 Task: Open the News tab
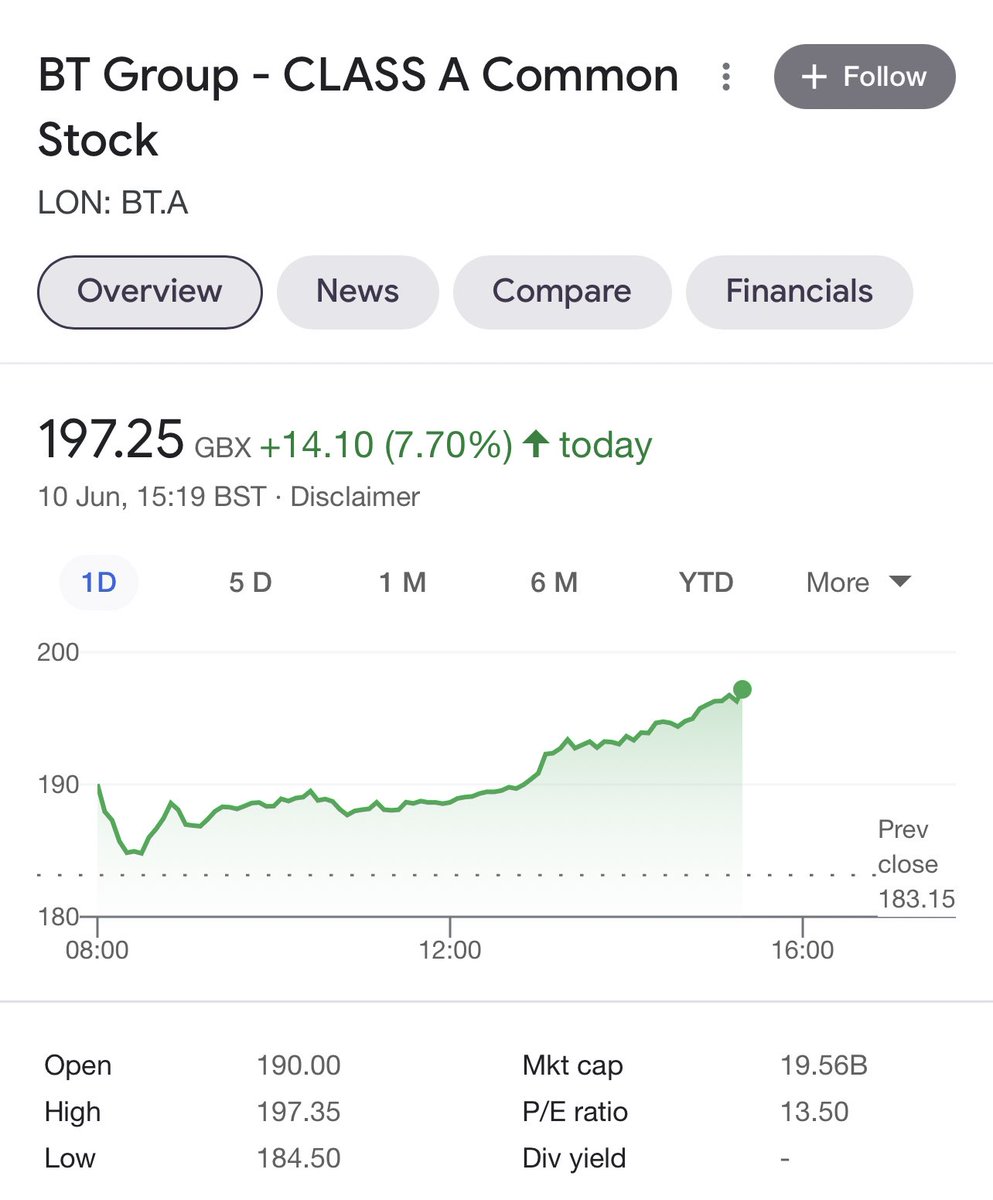[x=358, y=292]
